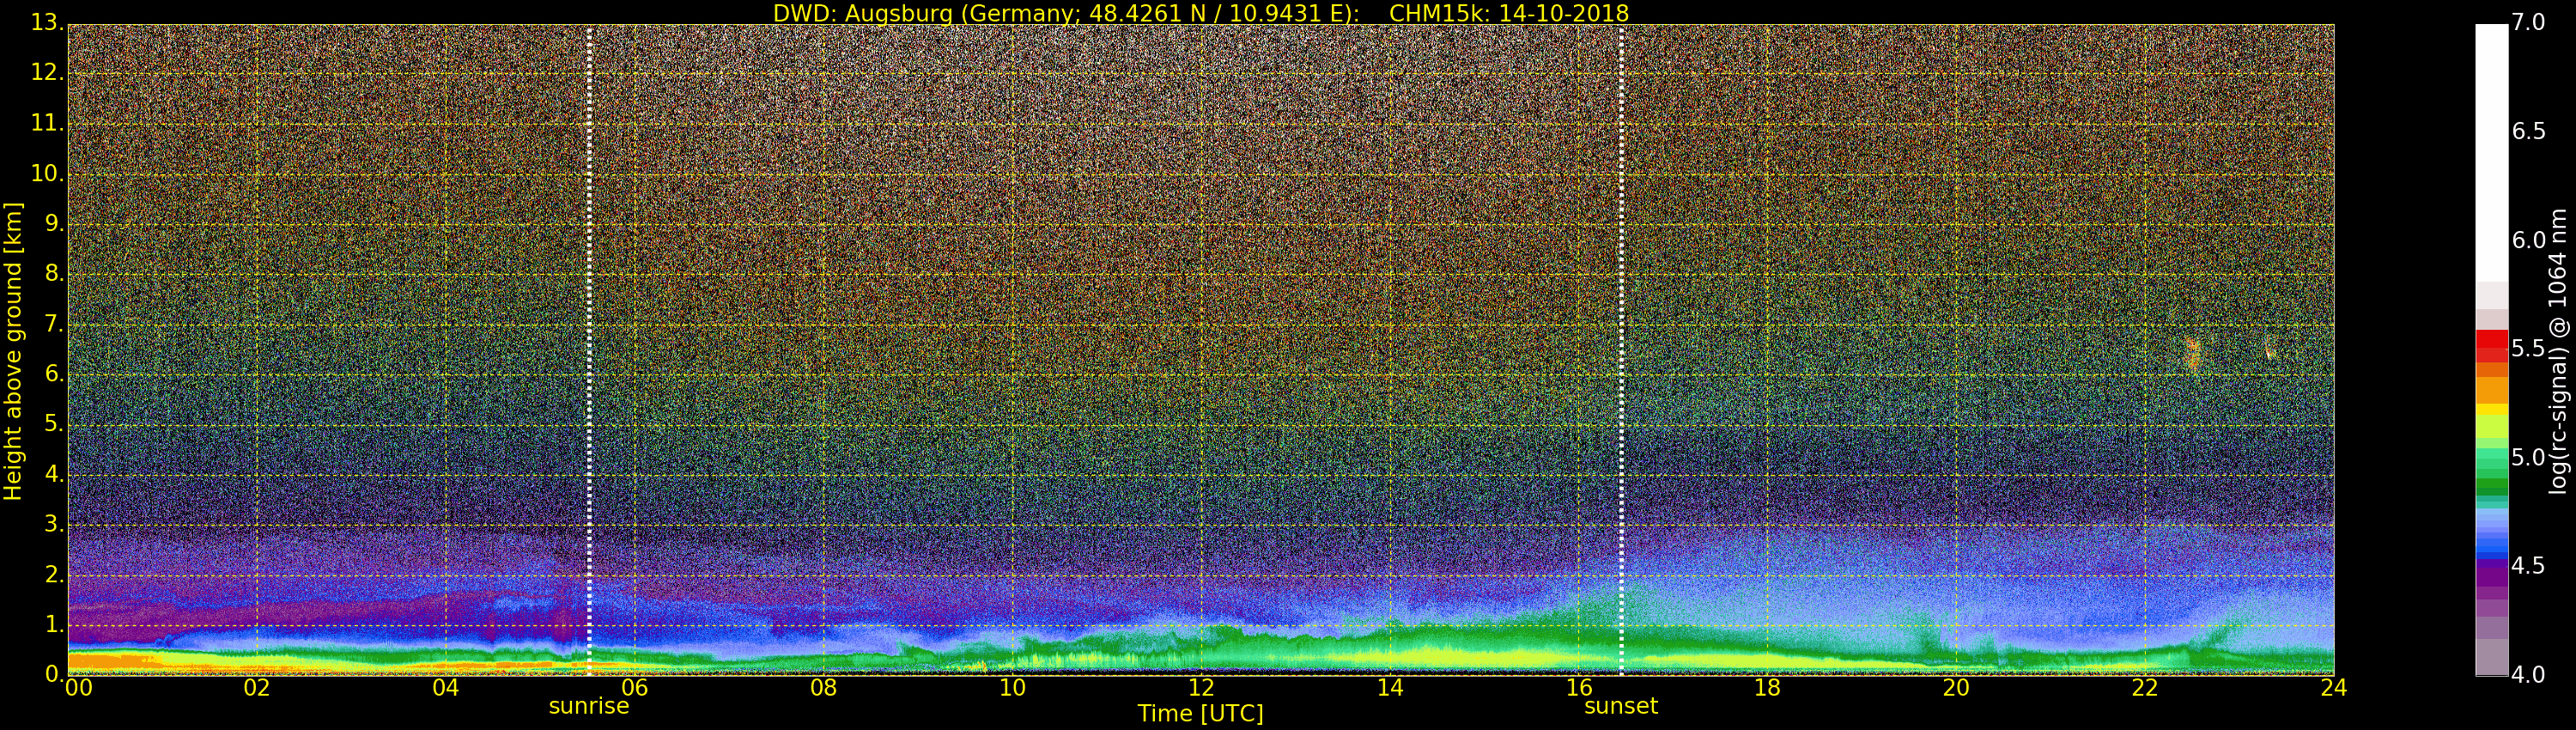Click the colorbar value '4.5'
The width and height of the screenshot is (2576, 730).
2528,566
